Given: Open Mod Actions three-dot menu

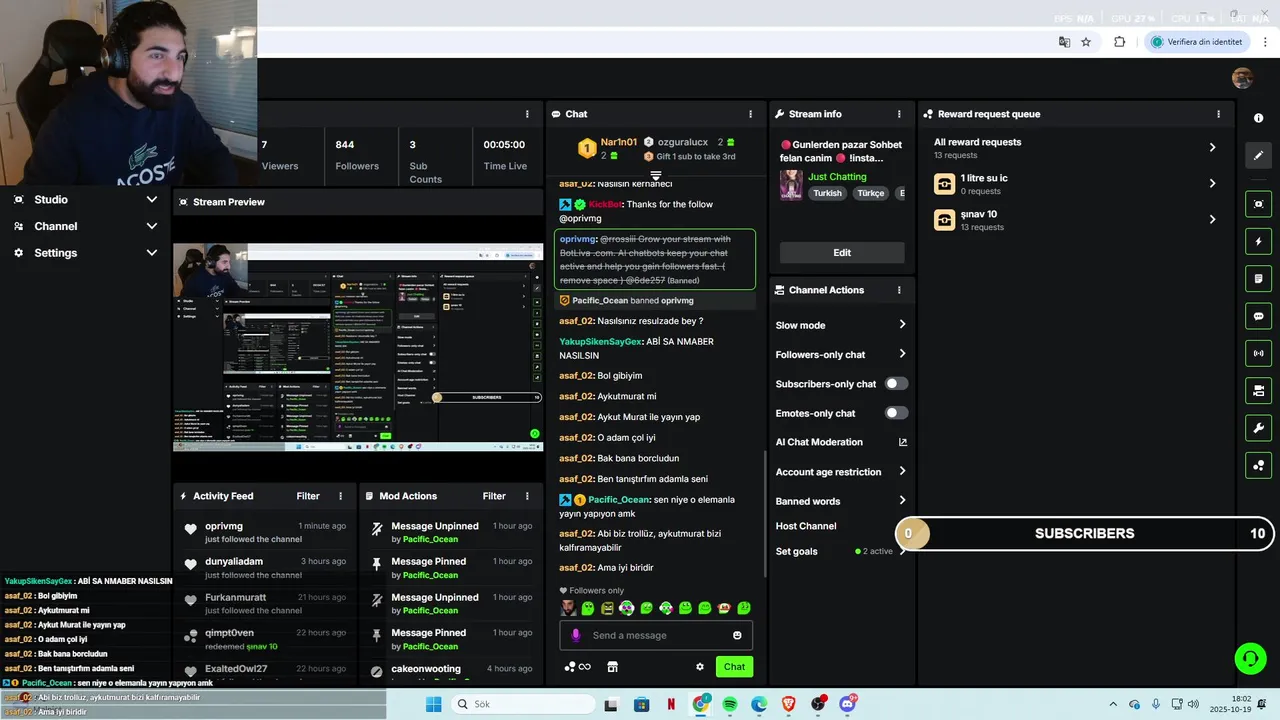Looking at the screenshot, I should (x=527, y=496).
